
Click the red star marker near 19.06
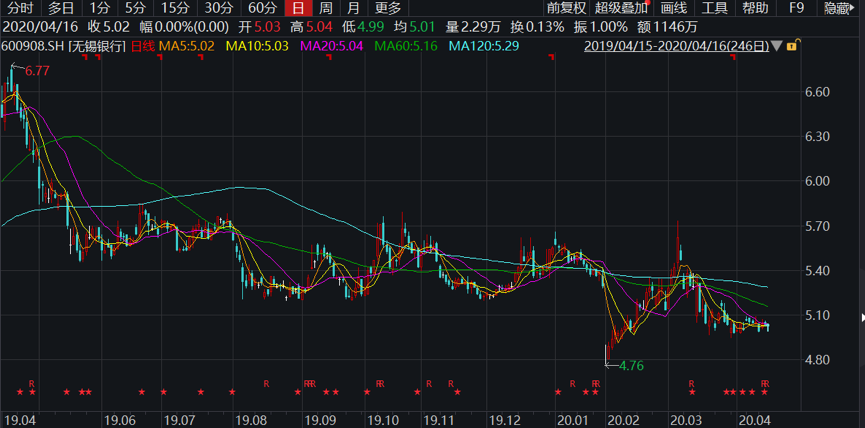click(142, 392)
